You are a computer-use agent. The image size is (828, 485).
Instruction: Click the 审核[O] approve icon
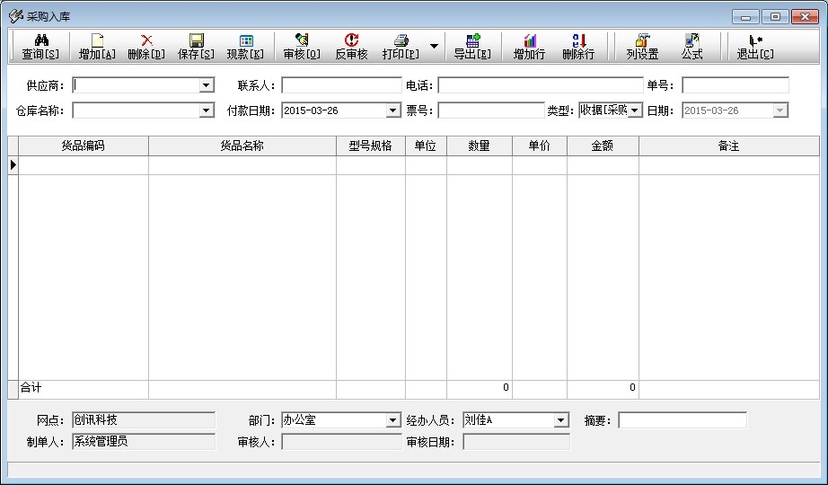coord(302,40)
